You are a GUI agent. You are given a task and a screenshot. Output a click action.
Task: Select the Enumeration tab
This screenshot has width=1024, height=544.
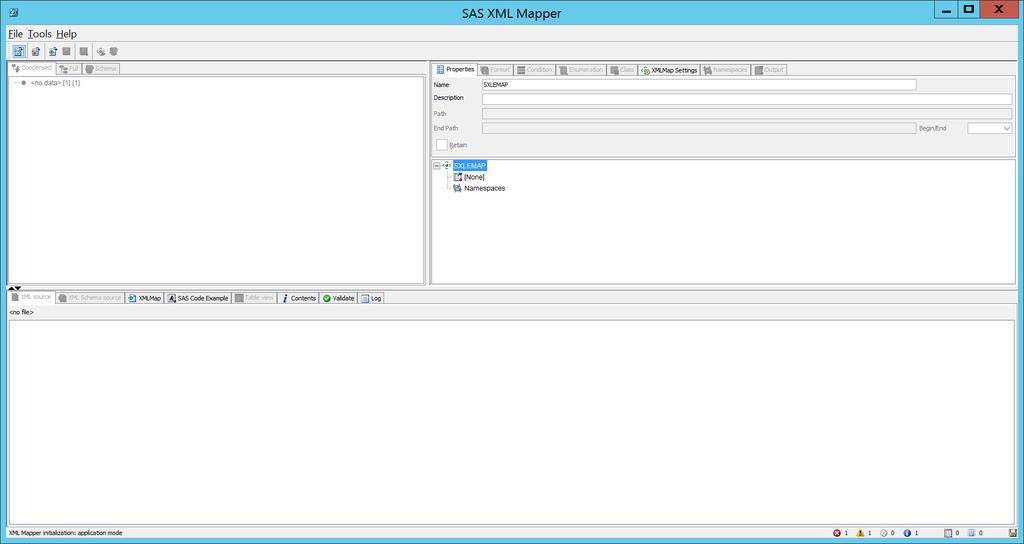click(x=581, y=70)
